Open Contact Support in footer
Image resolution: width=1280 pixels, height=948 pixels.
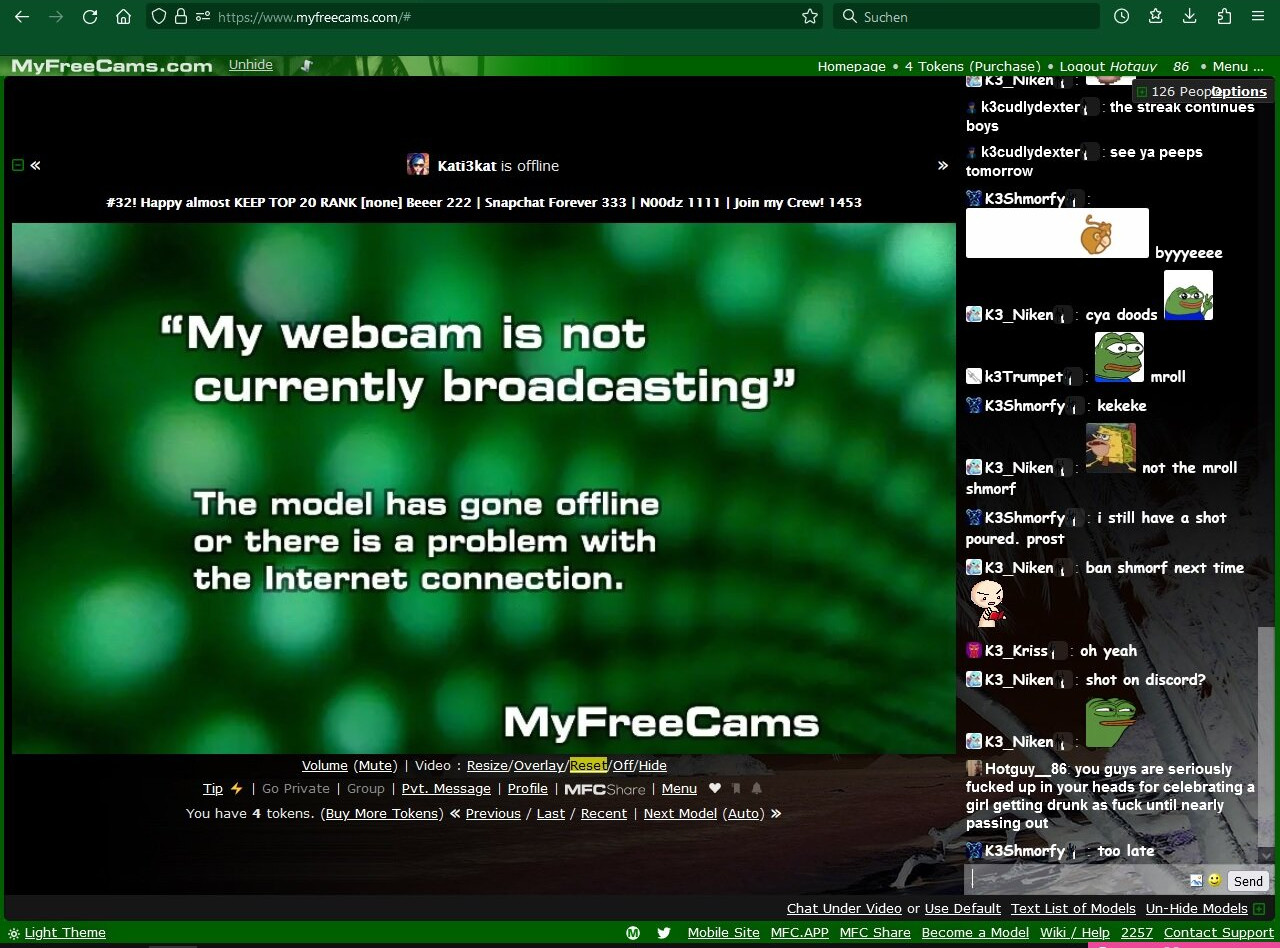[1219, 933]
